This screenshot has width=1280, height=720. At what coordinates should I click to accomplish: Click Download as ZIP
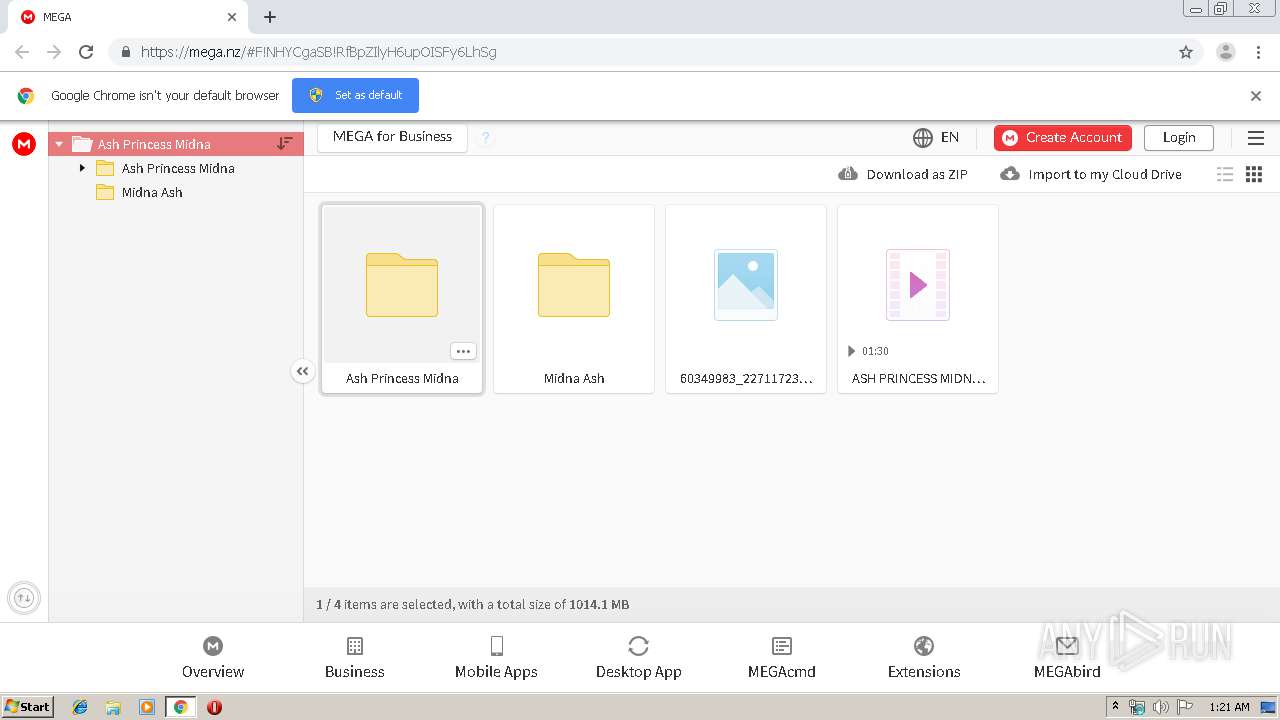pyautogui.click(x=903, y=174)
